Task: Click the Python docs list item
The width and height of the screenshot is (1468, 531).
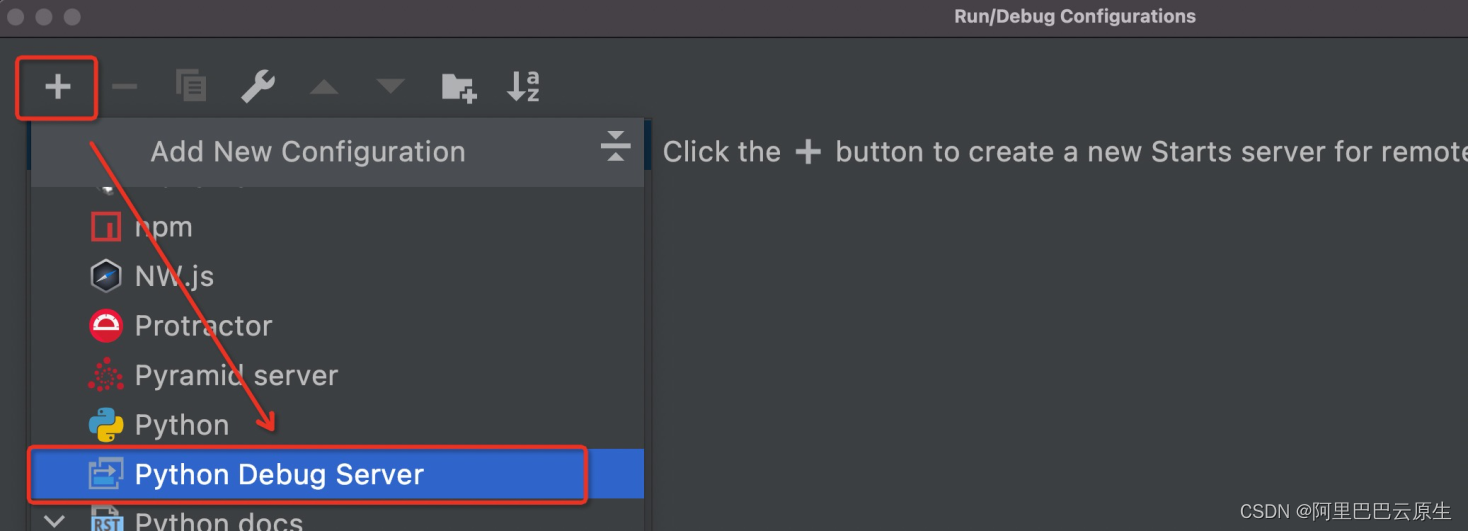Action: click(x=218, y=521)
